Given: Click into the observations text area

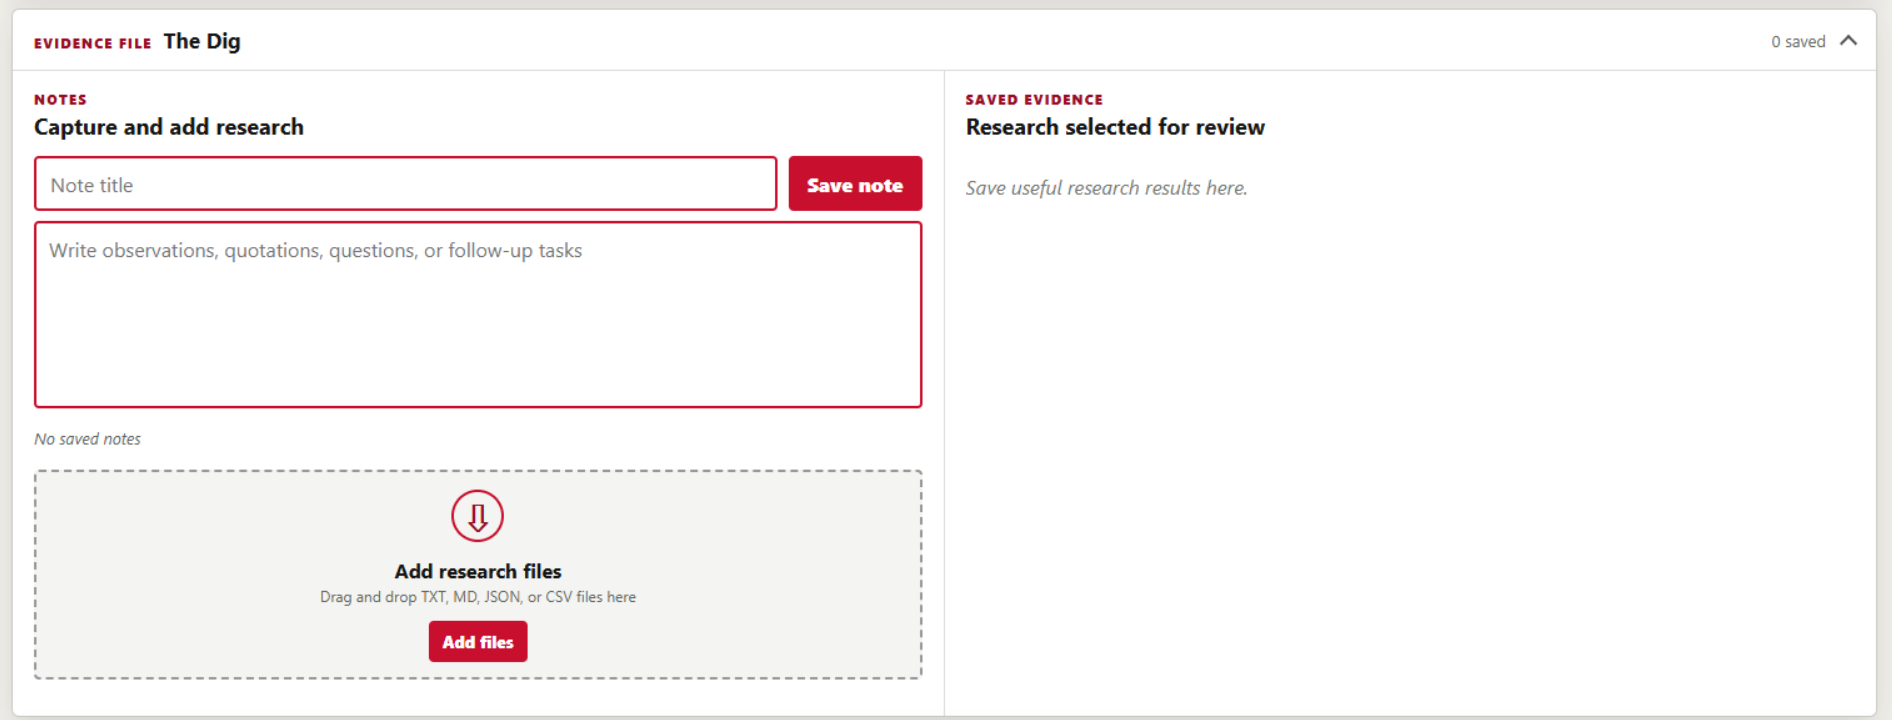Looking at the screenshot, I should click(x=478, y=315).
